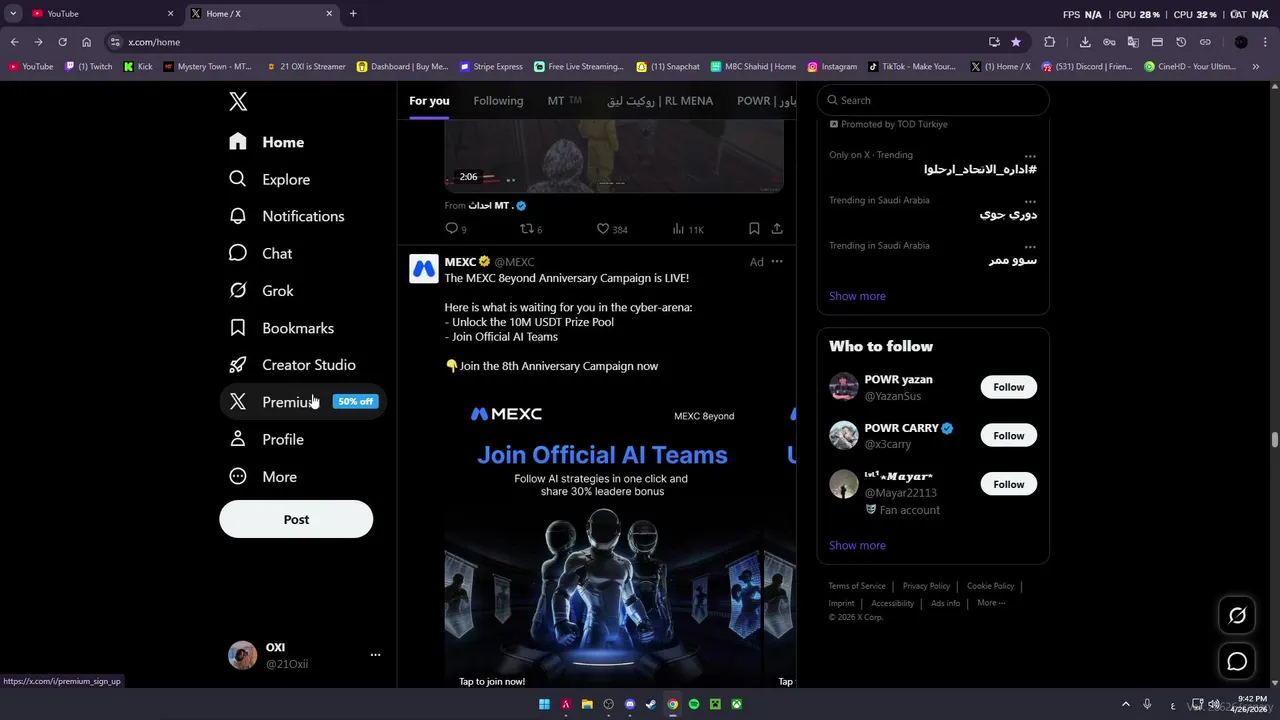Open options for دوري جوي trend

click(x=1030, y=202)
